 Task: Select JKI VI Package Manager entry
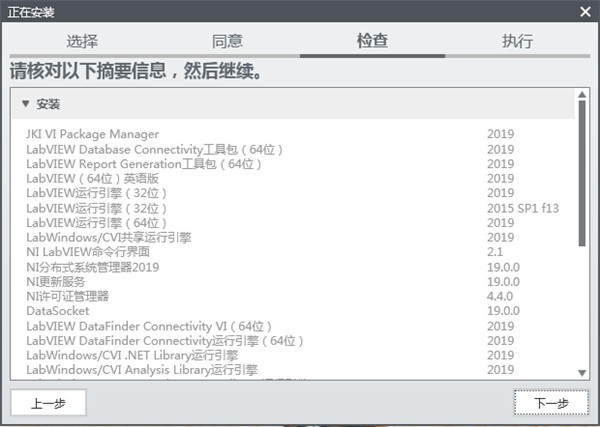(x=93, y=134)
